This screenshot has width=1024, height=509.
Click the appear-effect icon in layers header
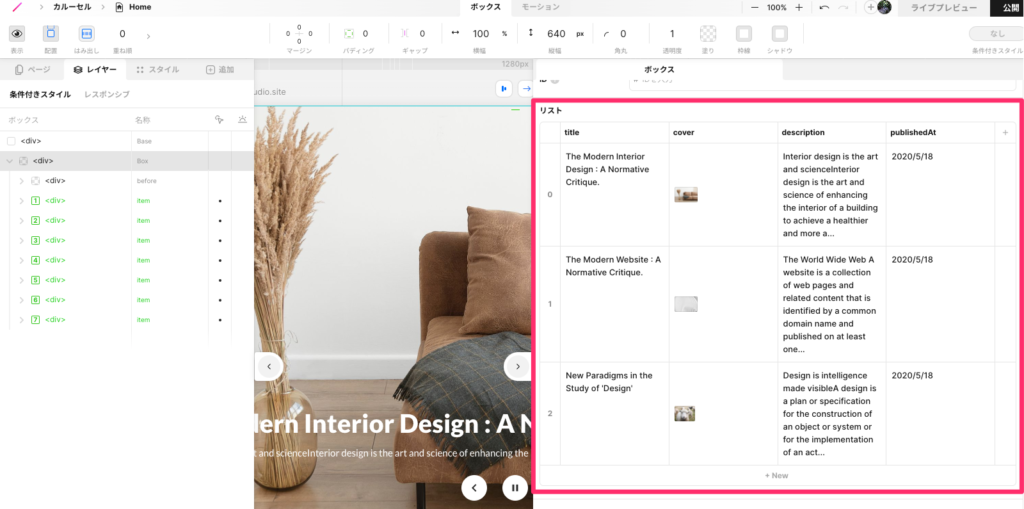click(x=243, y=120)
